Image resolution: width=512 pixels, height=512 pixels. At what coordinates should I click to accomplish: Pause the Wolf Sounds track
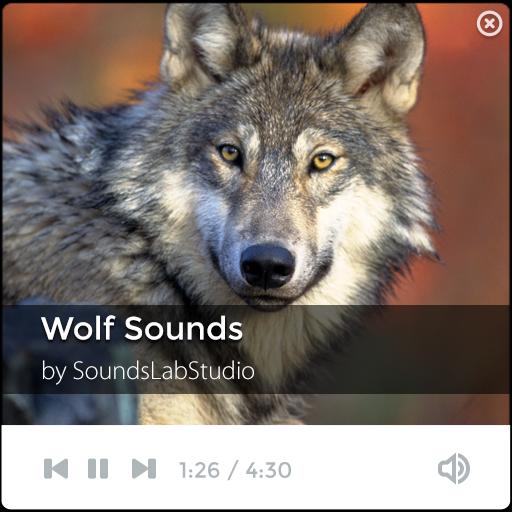click(98, 469)
